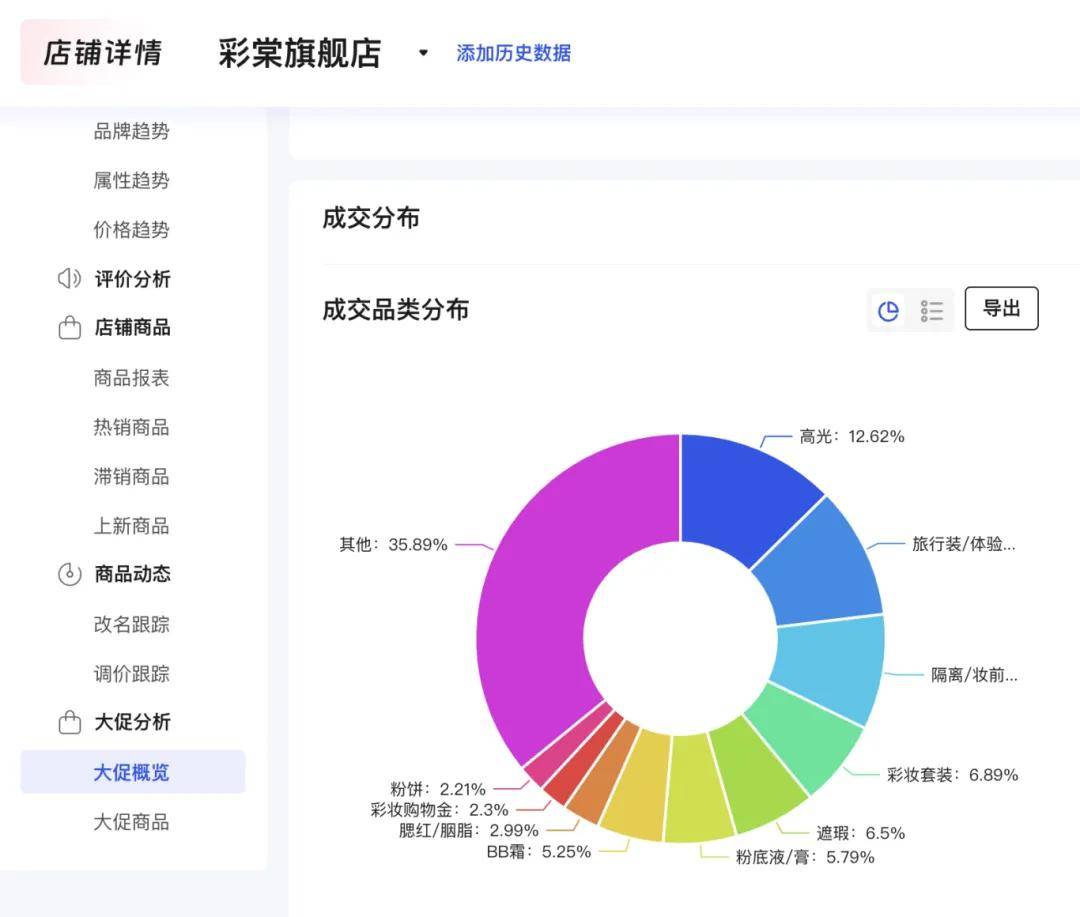Click the 高光: 12.62% label
Screen dimensions: 1080x917
point(851,436)
